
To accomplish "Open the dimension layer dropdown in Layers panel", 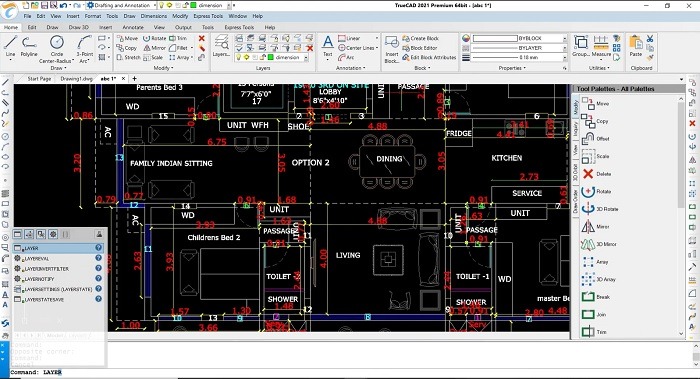I will click(x=306, y=58).
